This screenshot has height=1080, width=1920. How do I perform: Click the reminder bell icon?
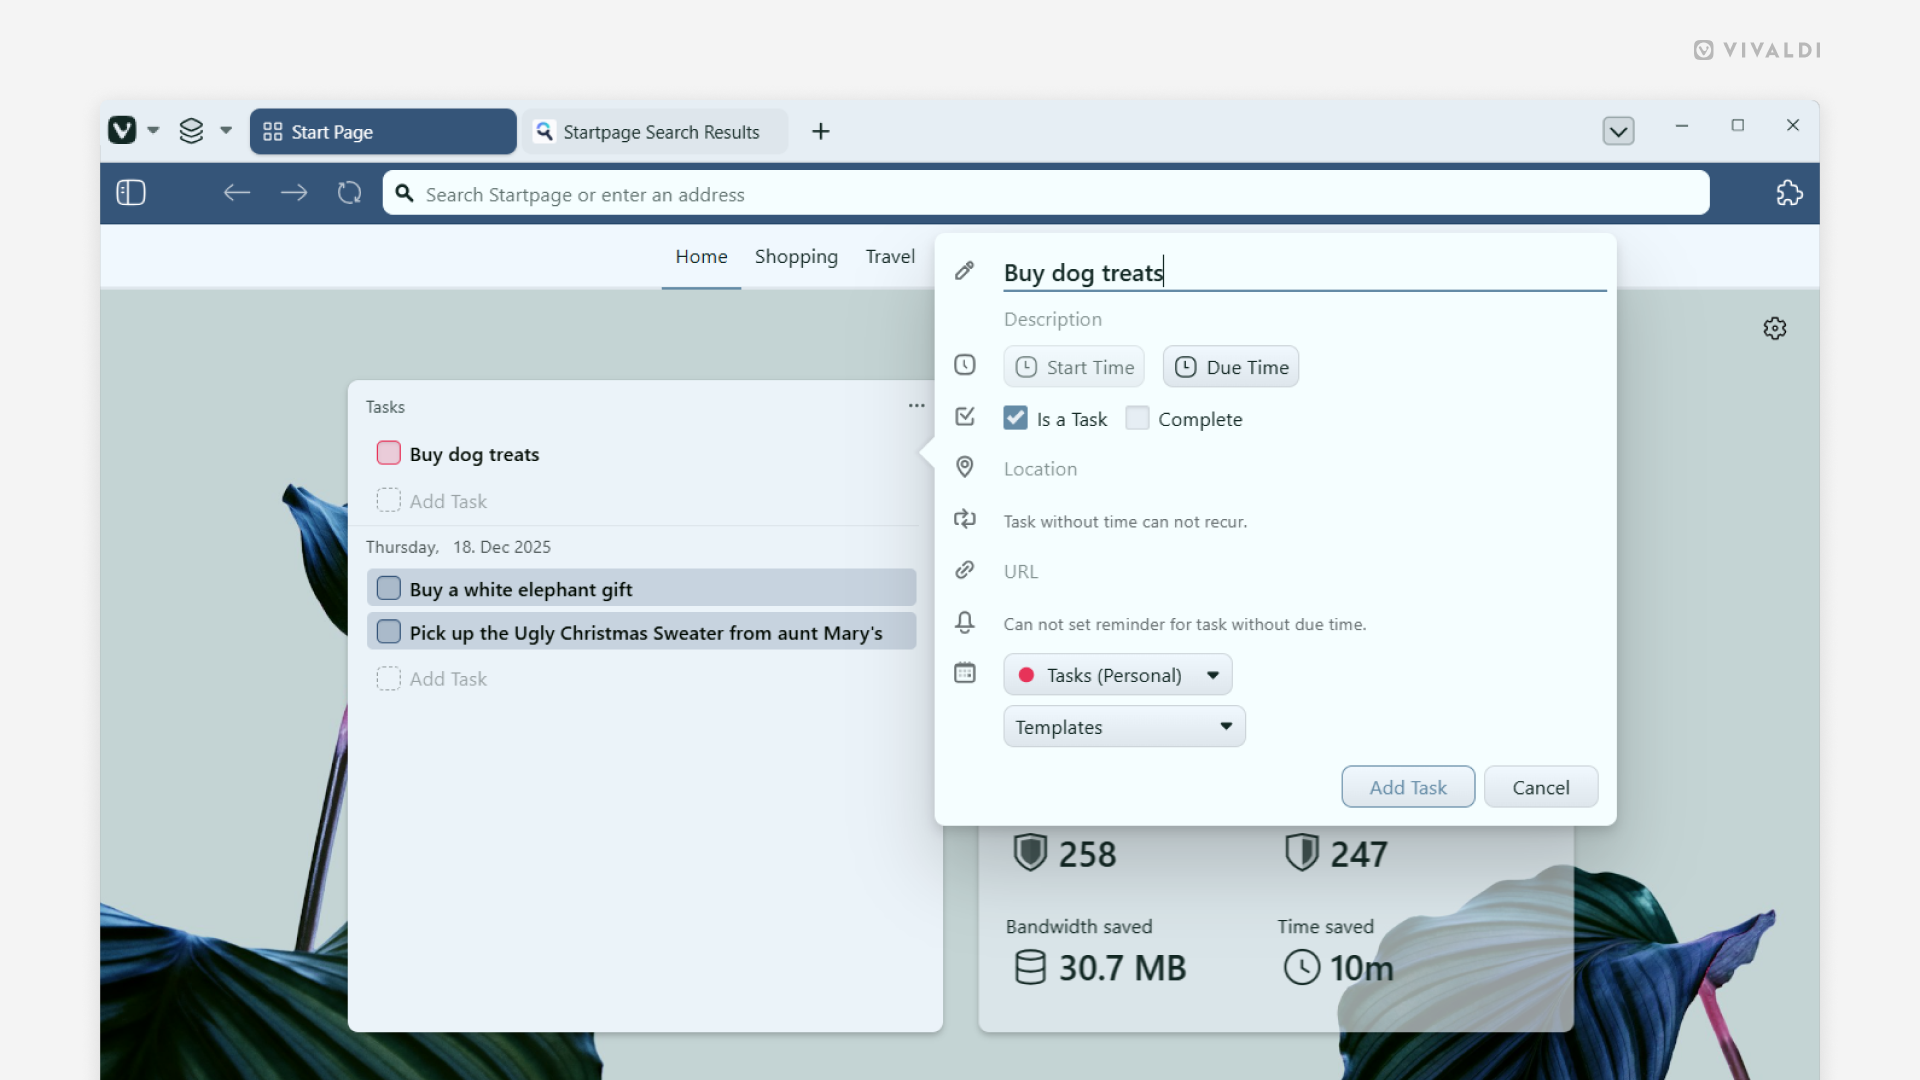tap(964, 622)
